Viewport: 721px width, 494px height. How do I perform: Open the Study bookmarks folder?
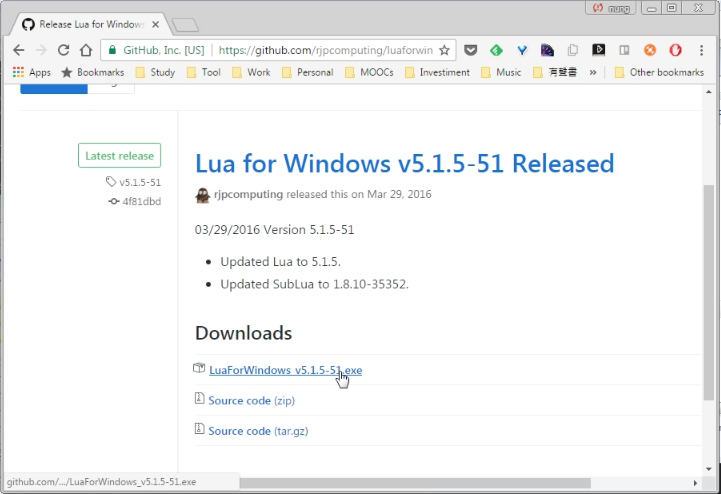(x=155, y=72)
